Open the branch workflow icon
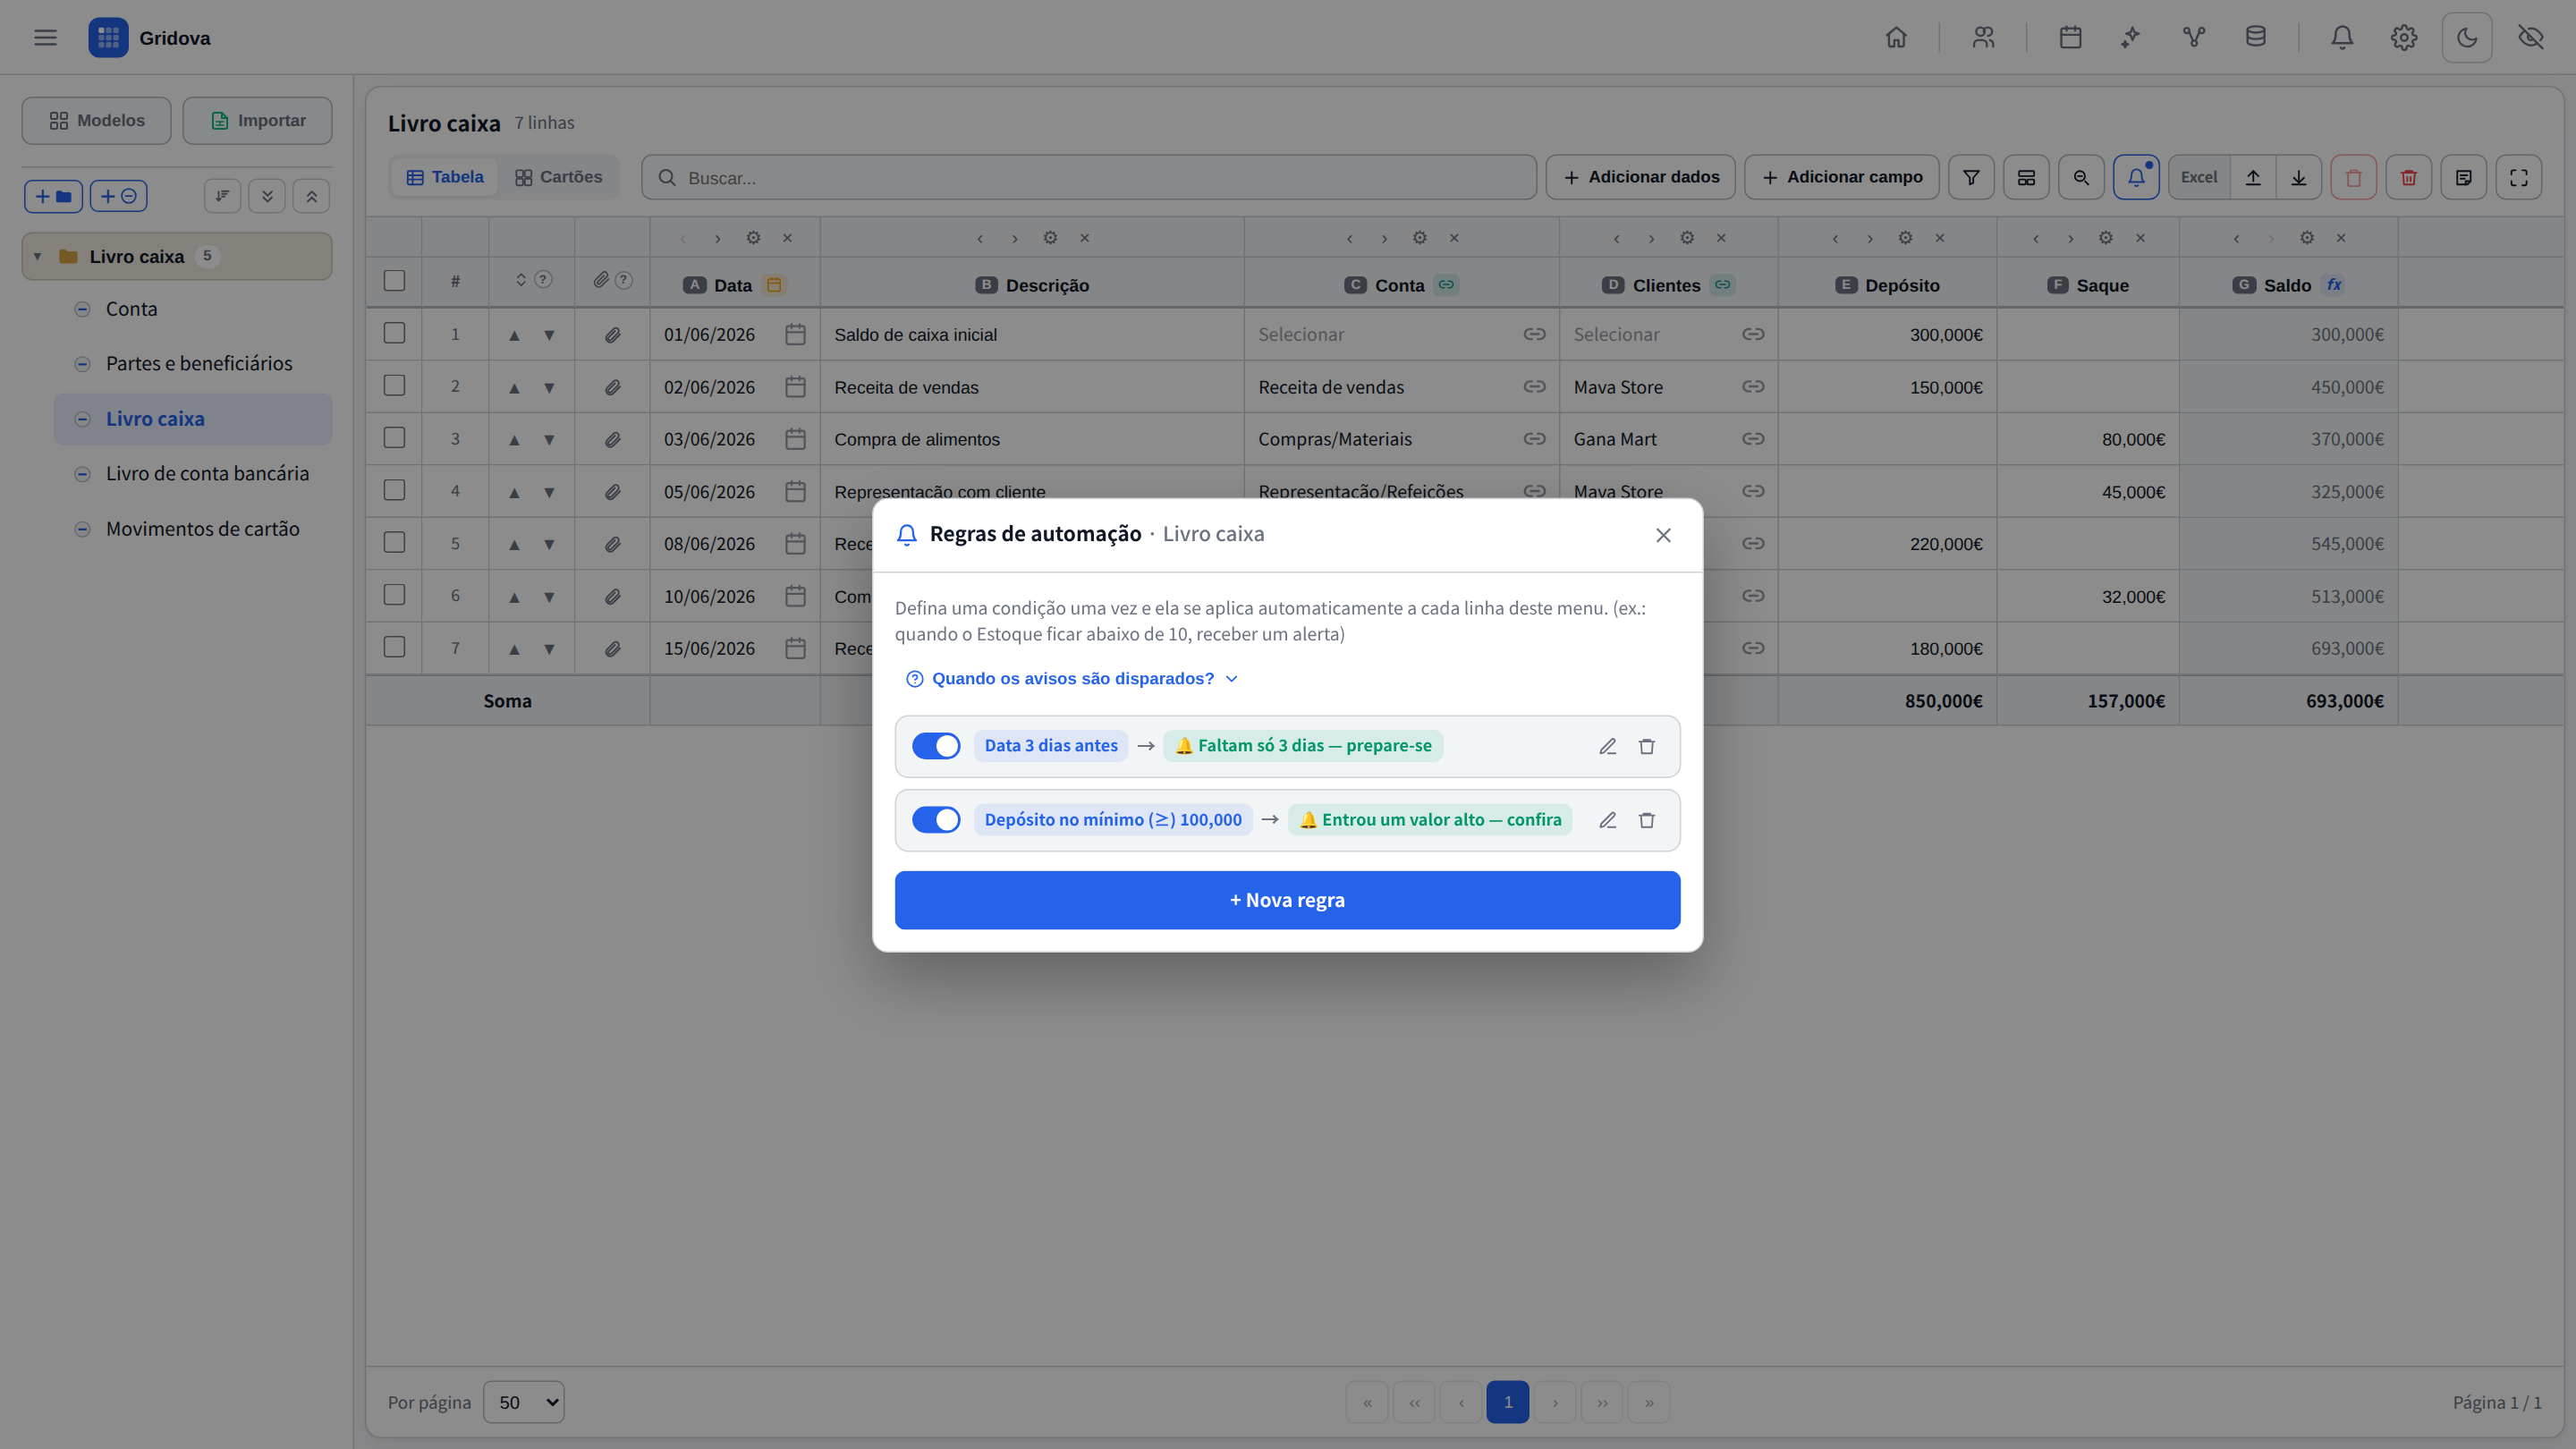 [2194, 38]
